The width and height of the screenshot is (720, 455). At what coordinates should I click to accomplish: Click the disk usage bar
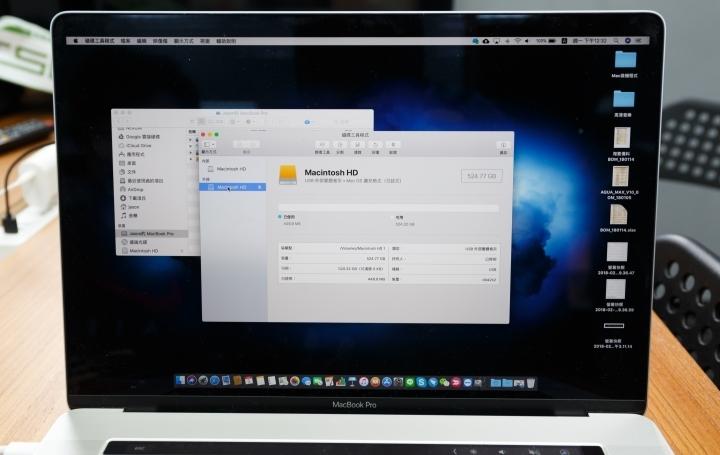point(388,208)
